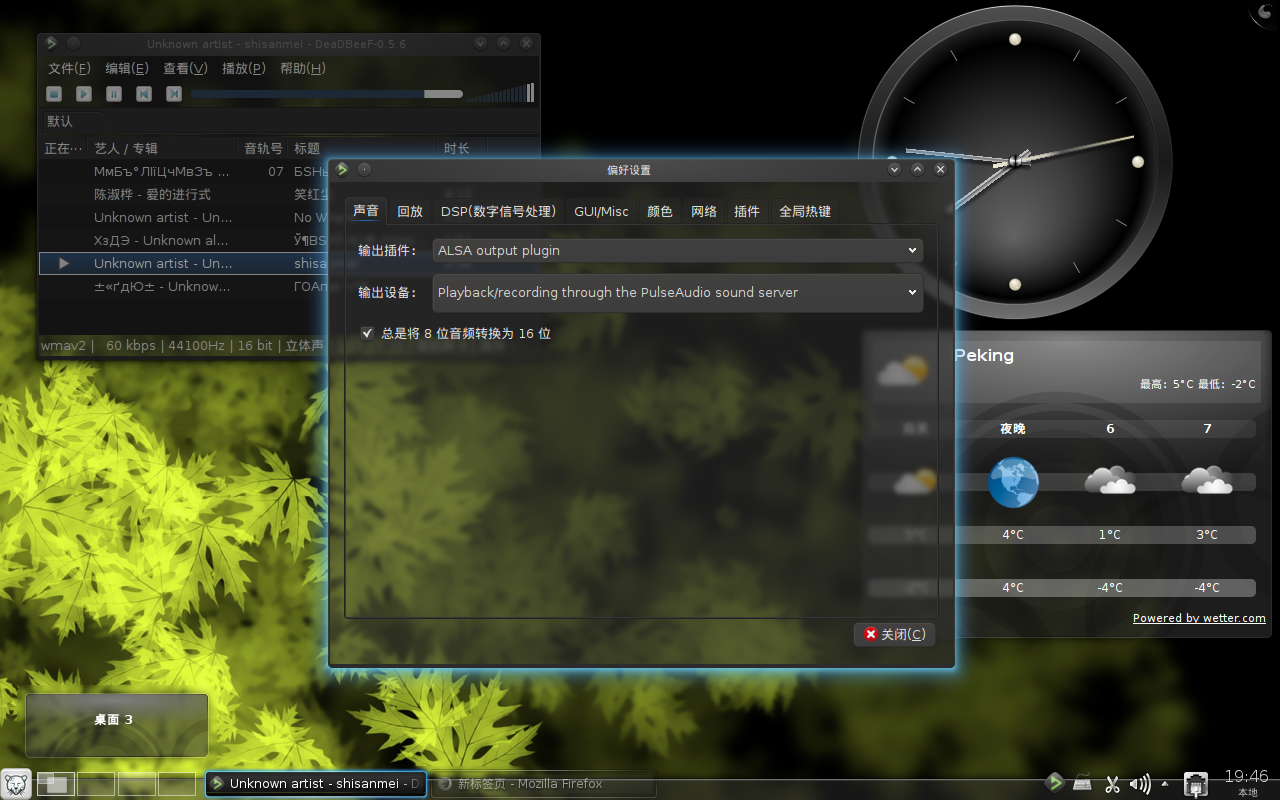Expand the 输出插件 ALSA output plugin dropdown

(678, 251)
